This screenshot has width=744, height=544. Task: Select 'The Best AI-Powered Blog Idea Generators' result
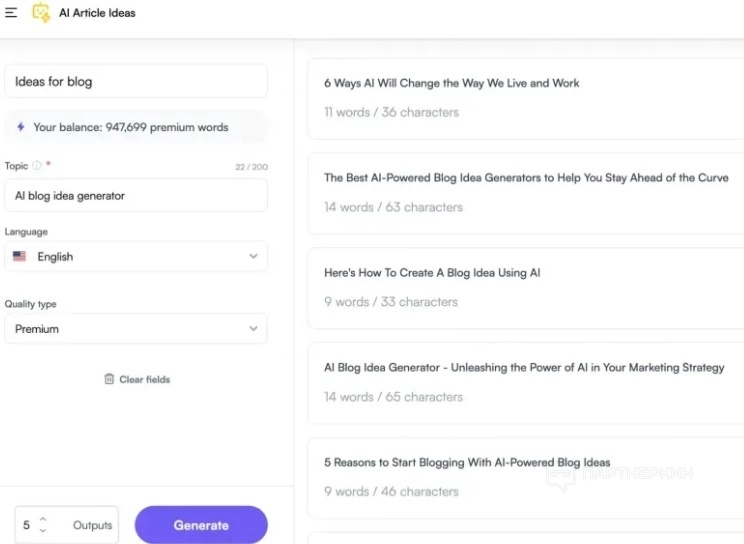pos(525,178)
